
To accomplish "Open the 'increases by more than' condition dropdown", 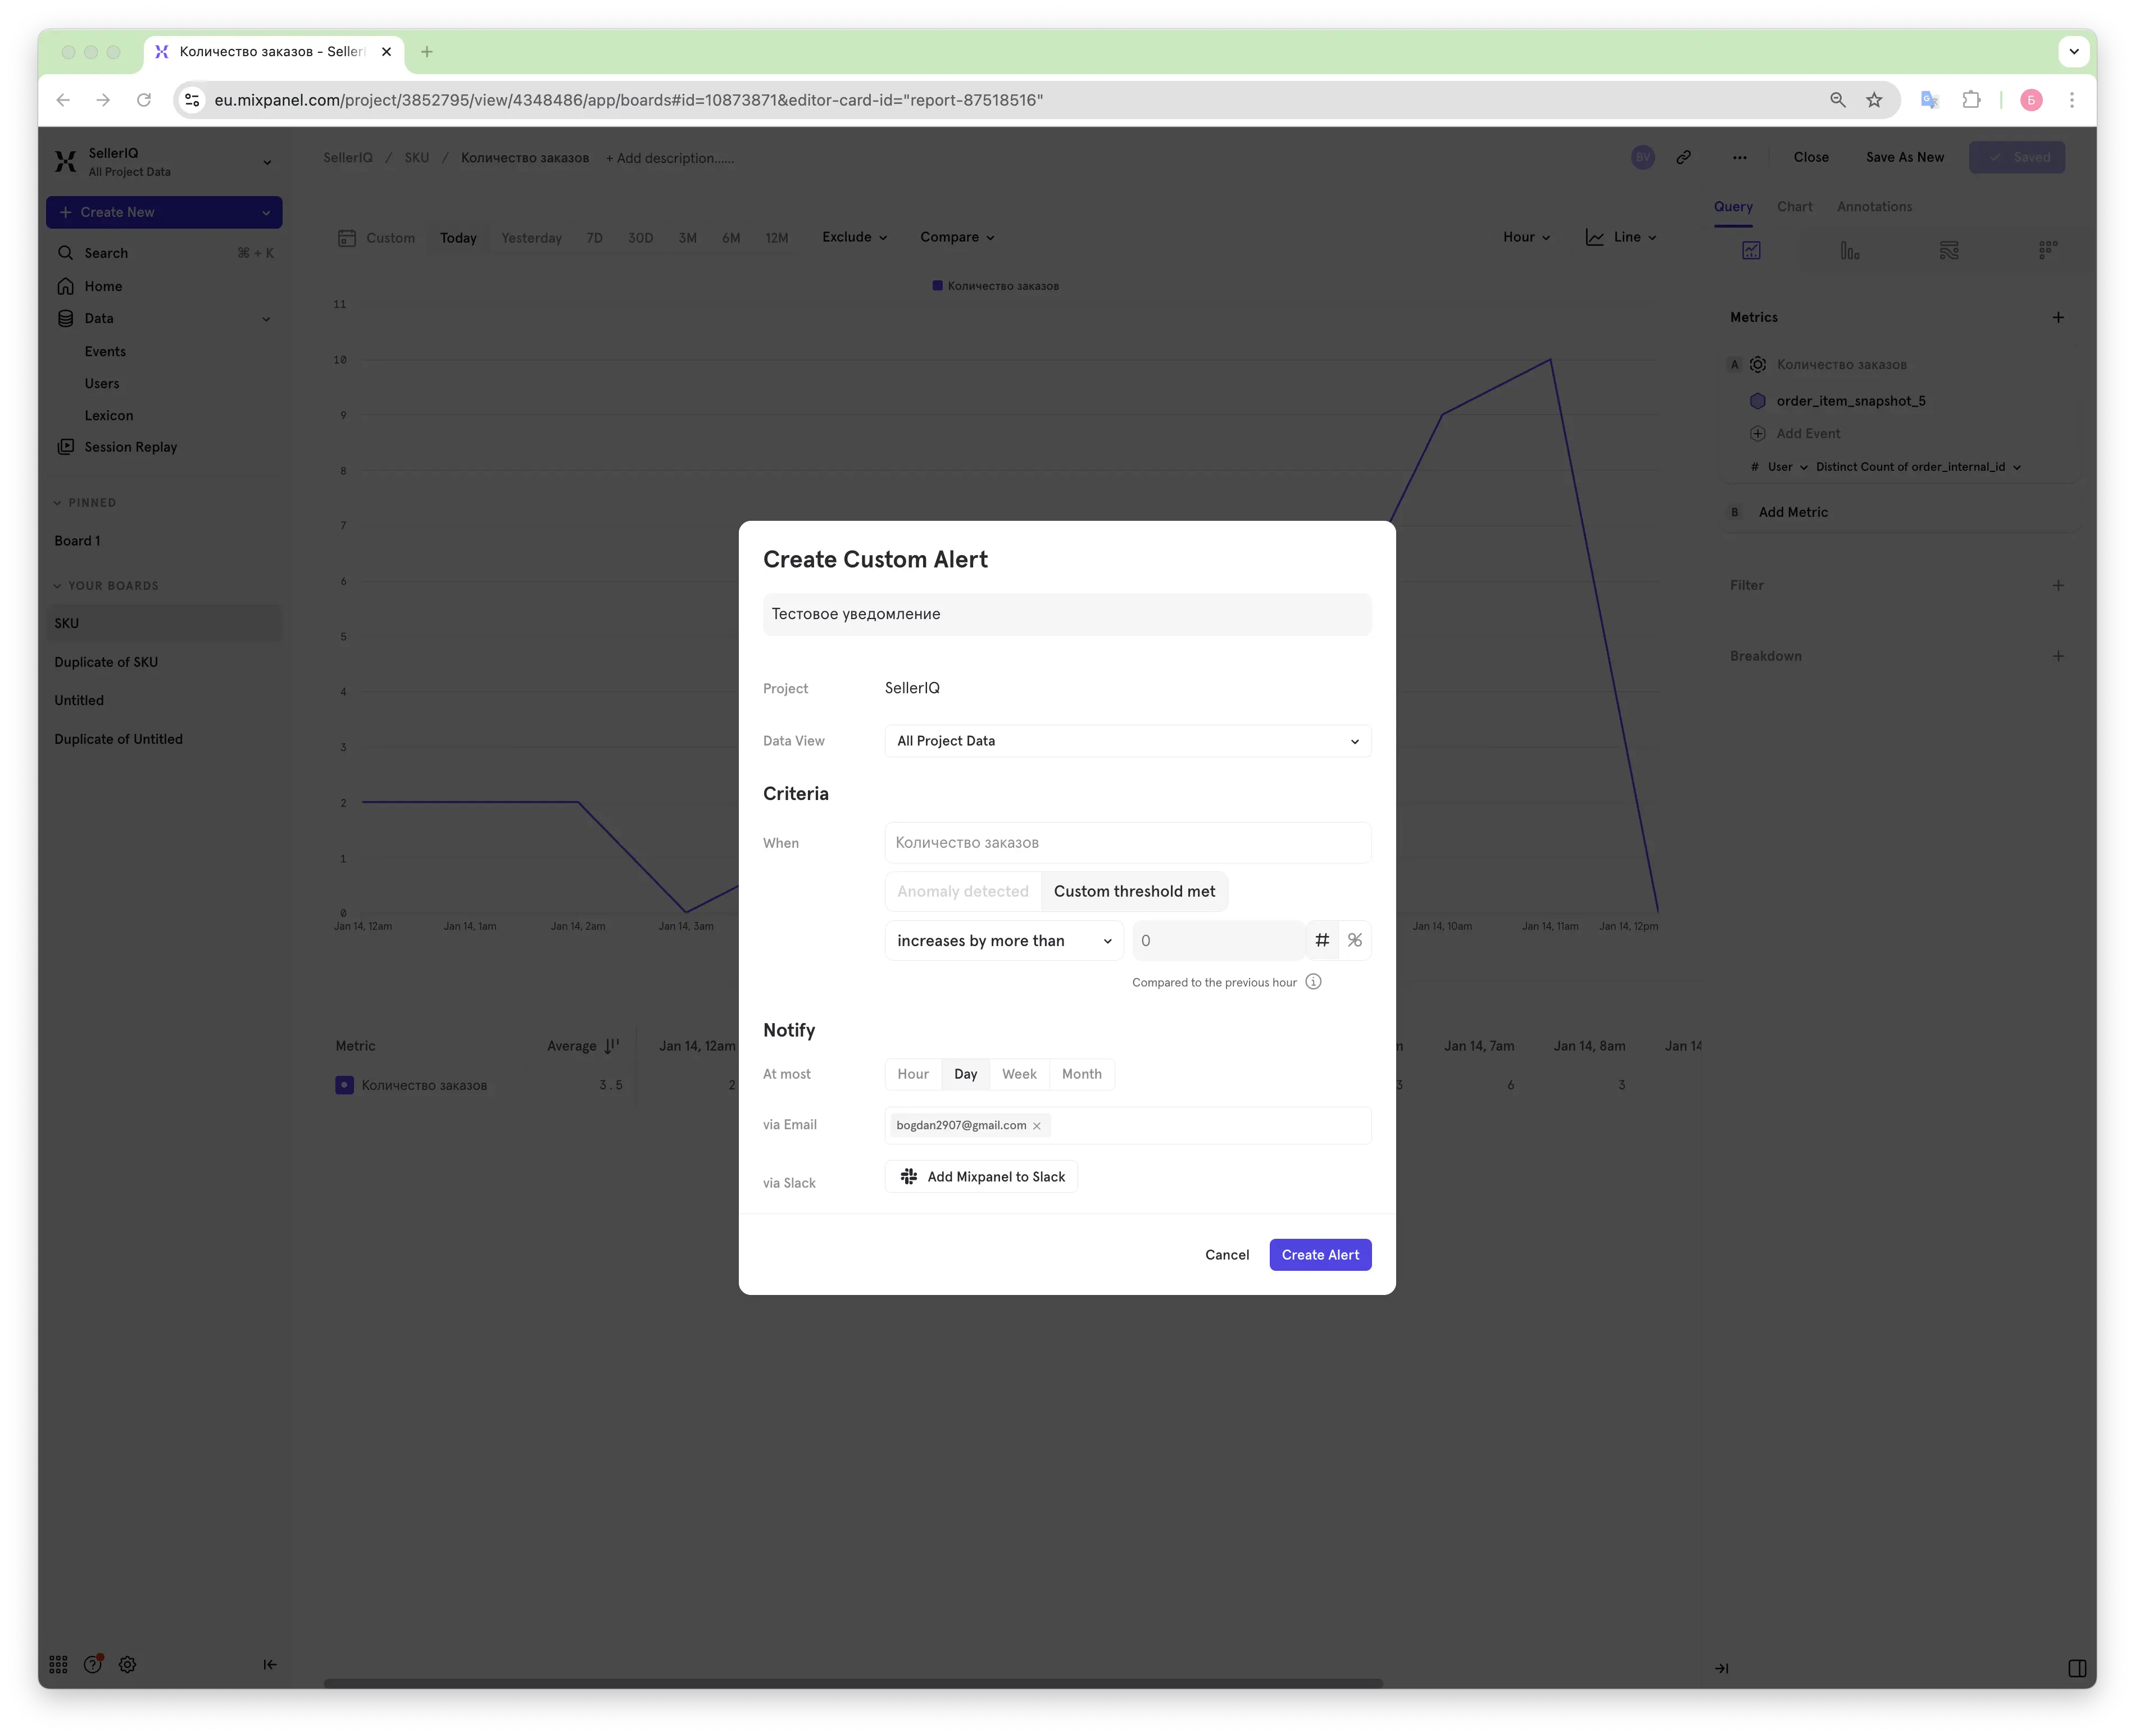I will point(1004,940).
